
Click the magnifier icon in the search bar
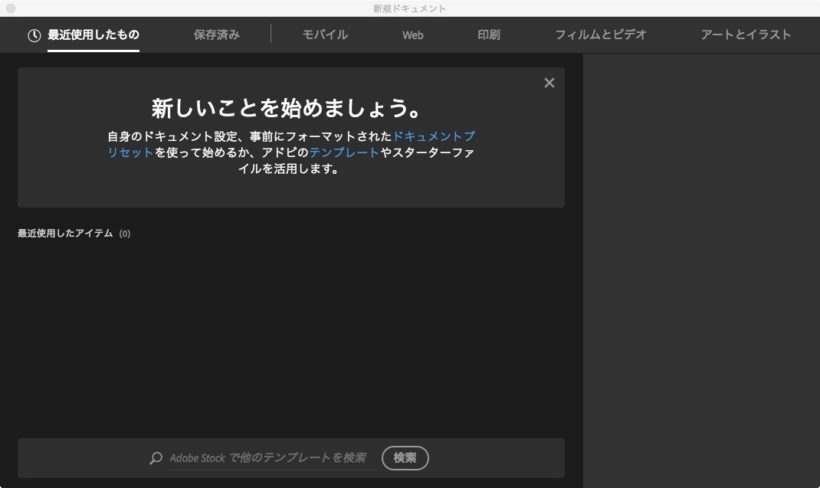pos(156,458)
